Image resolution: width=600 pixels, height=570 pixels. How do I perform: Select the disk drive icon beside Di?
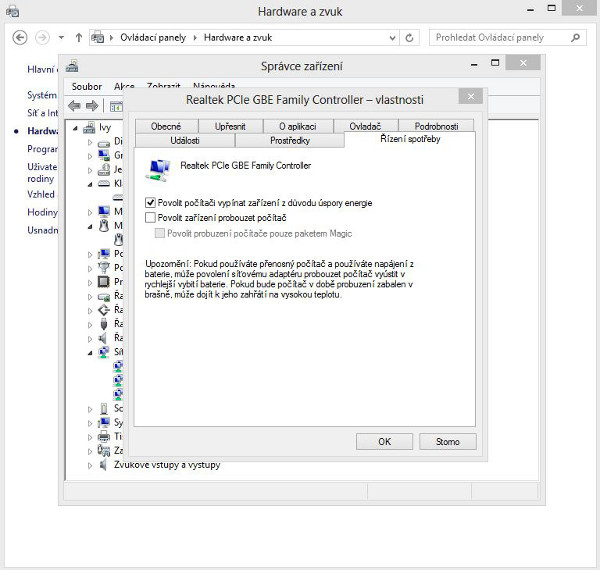(x=104, y=143)
